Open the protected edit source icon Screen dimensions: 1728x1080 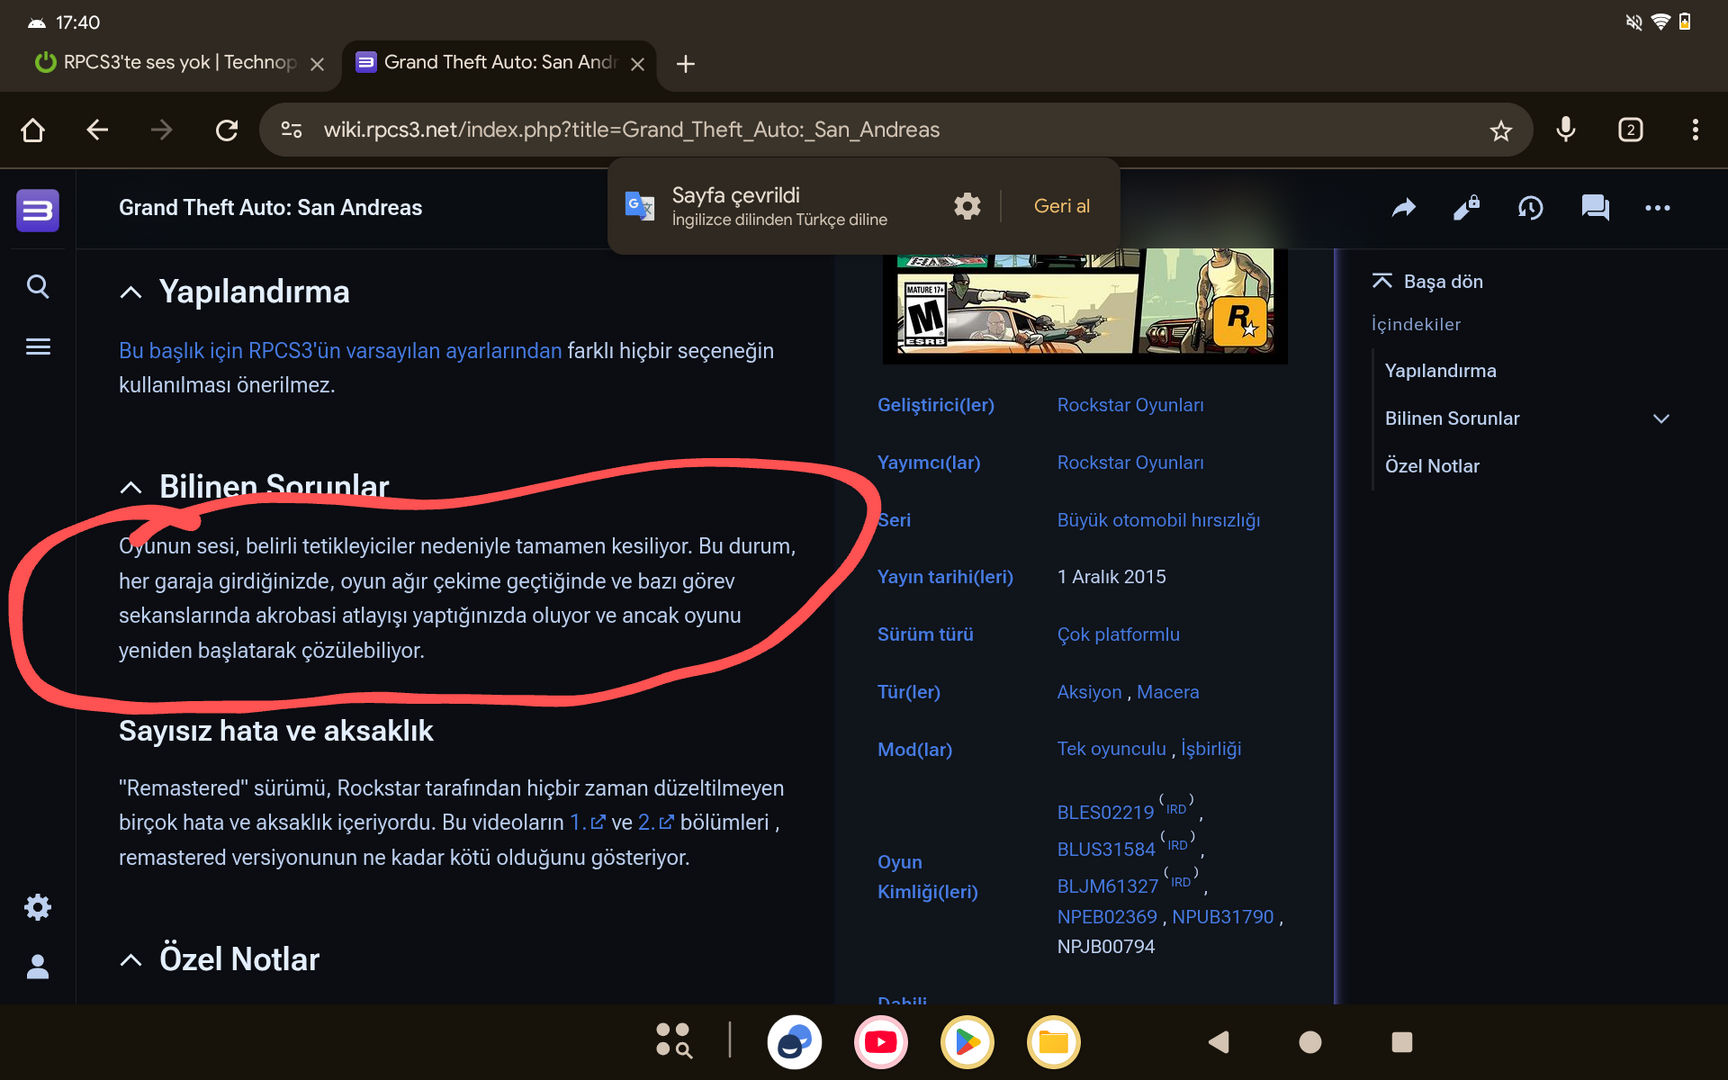point(1467,208)
